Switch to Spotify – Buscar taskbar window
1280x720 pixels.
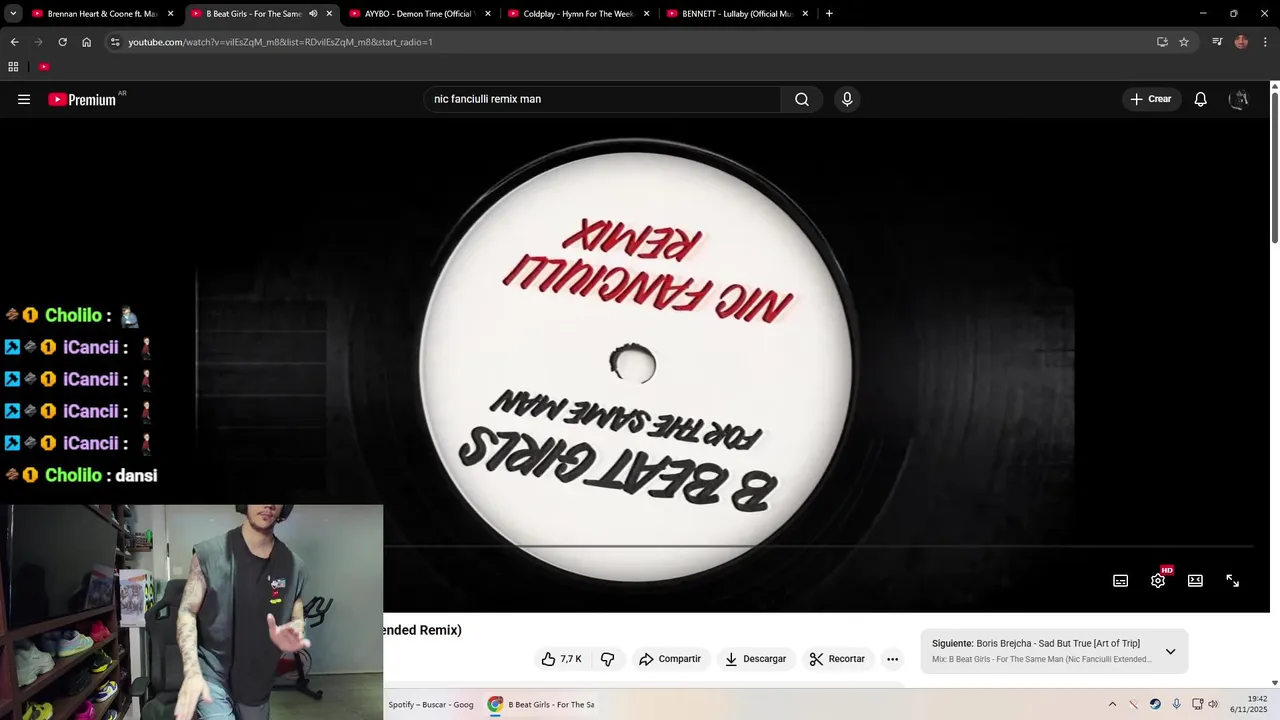click(x=431, y=705)
